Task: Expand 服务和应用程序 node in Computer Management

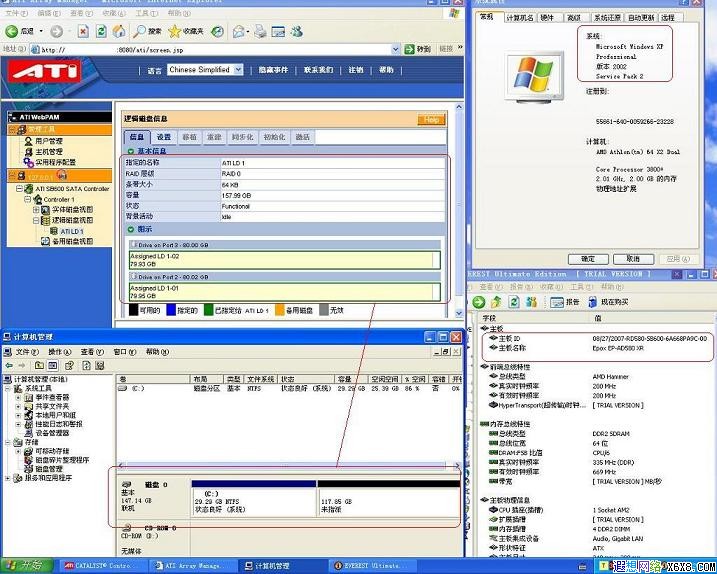Action: tap(7, 478)
